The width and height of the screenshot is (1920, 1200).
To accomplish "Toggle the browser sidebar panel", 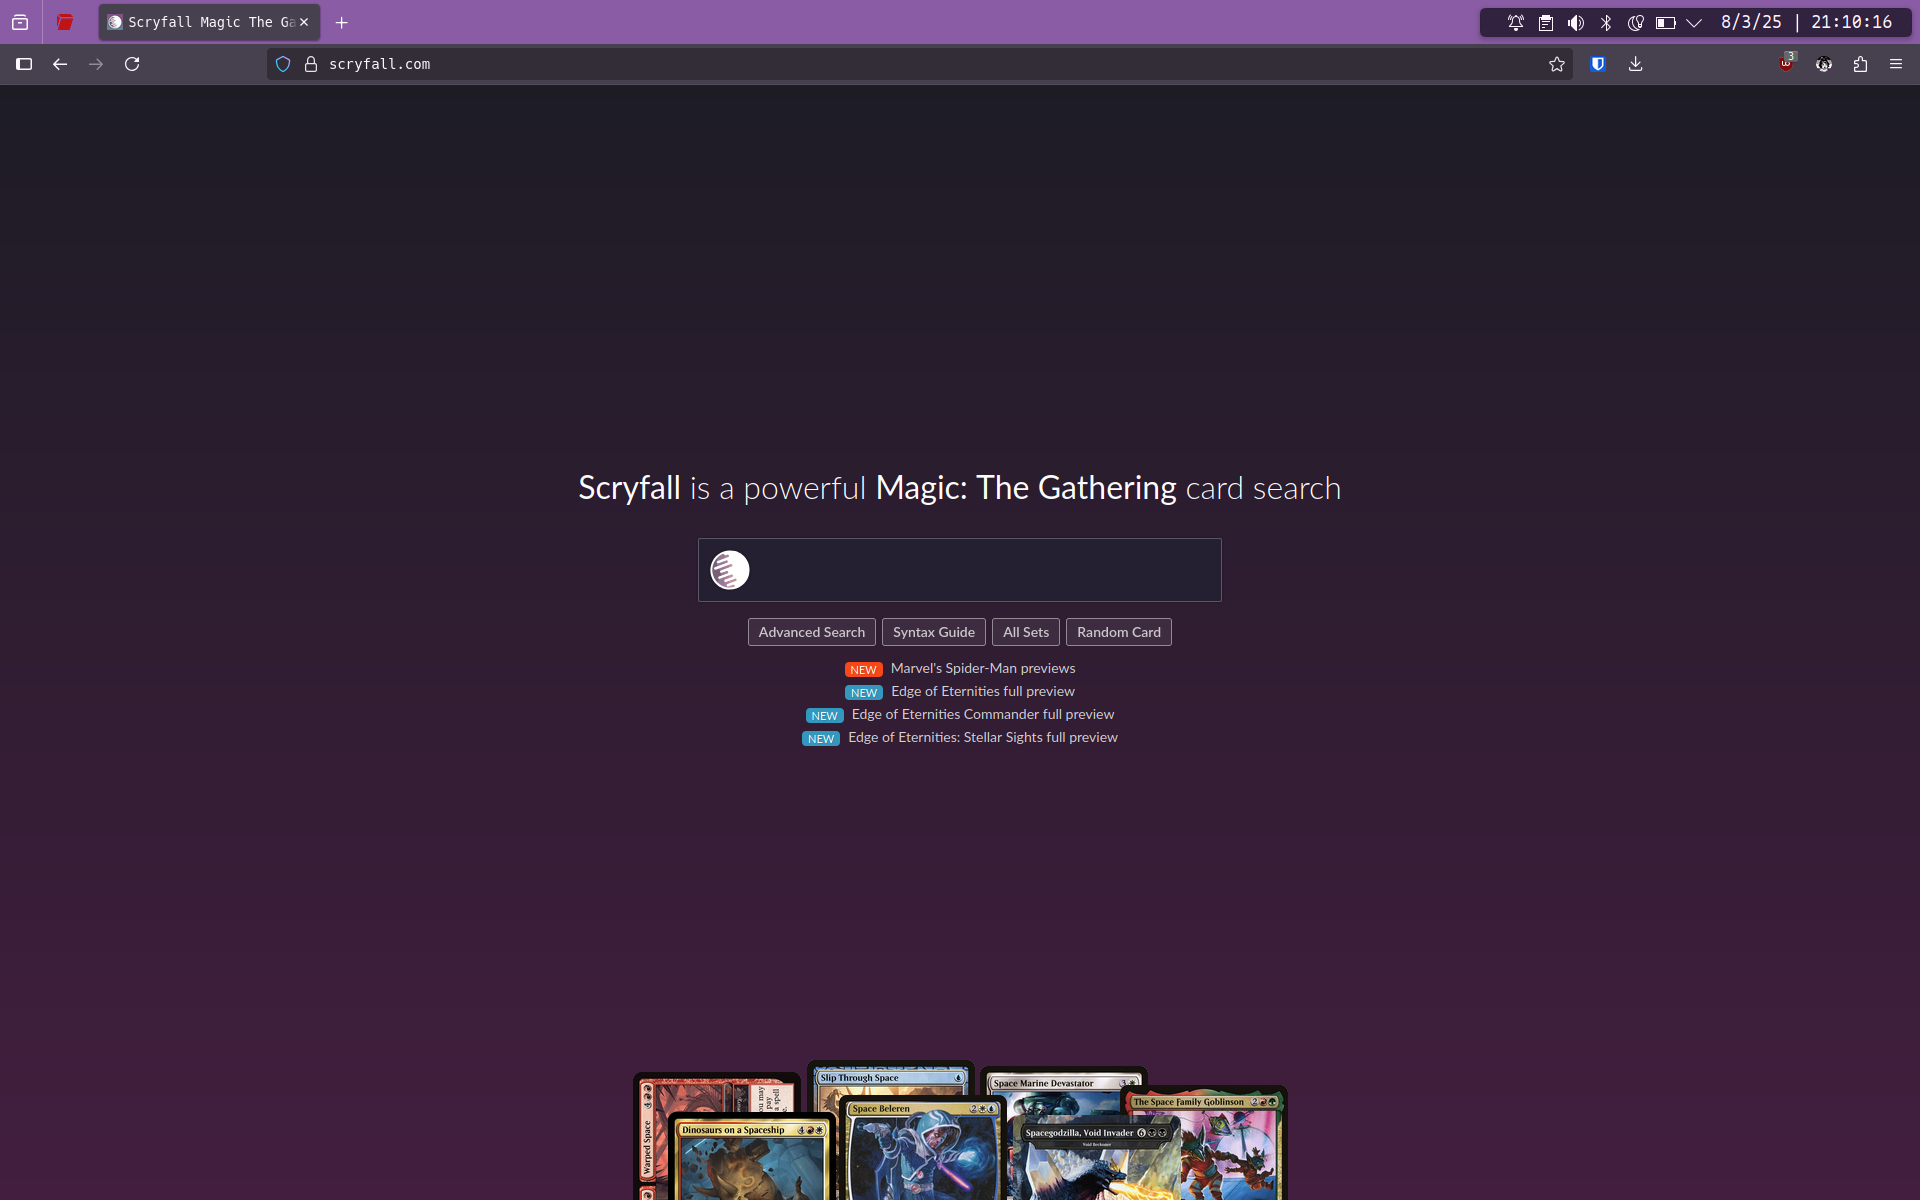I will (24, 64).
